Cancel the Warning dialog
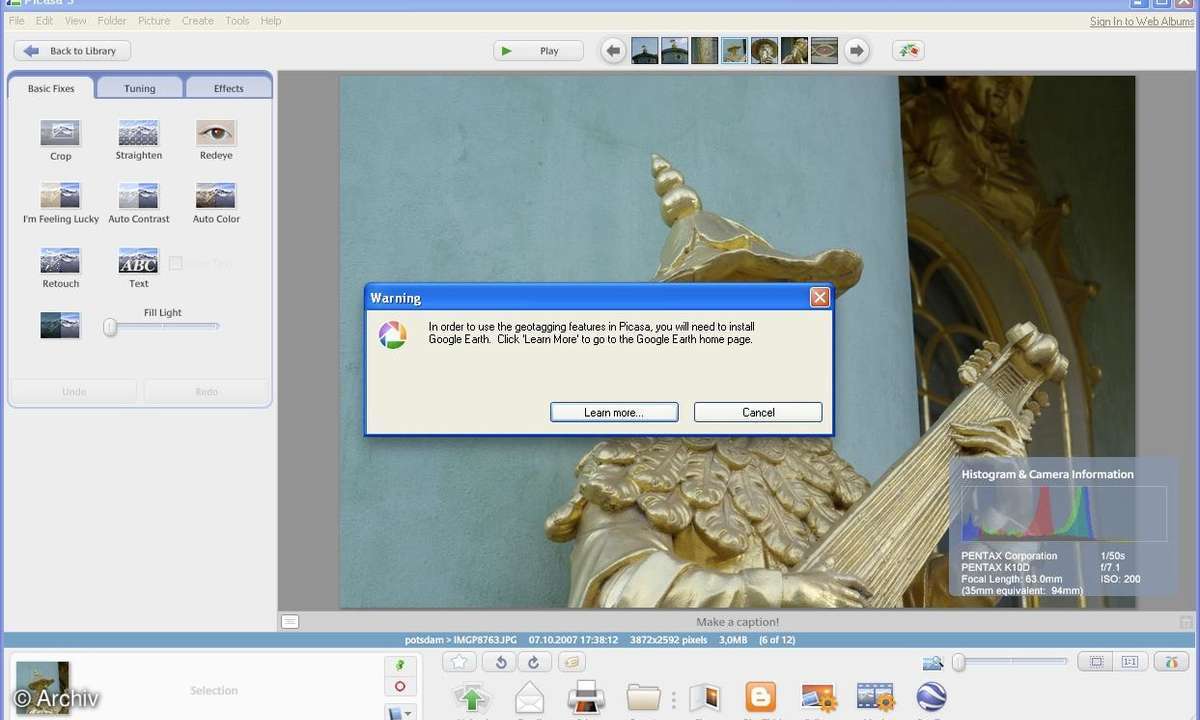1200x720 pixels. [758, 412]
